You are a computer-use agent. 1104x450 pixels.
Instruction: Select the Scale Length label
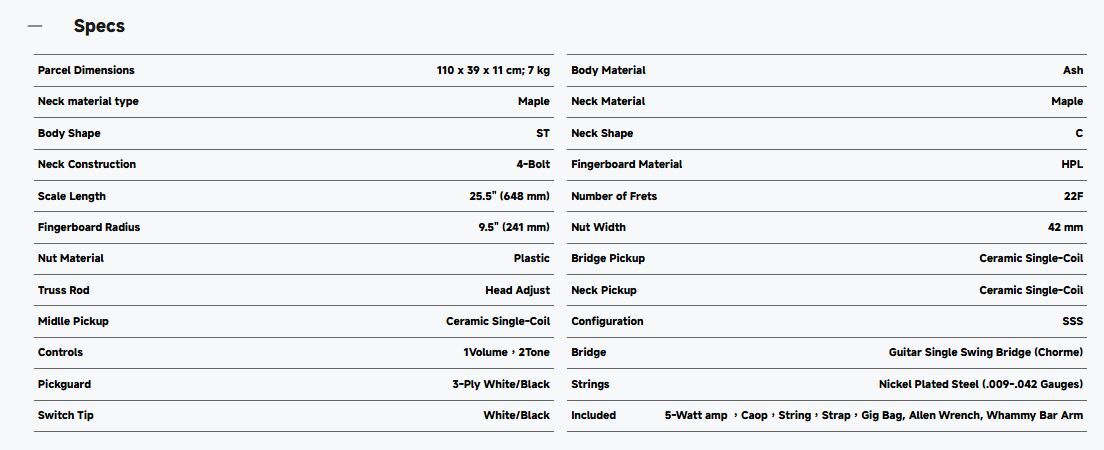tap(71, 196)
